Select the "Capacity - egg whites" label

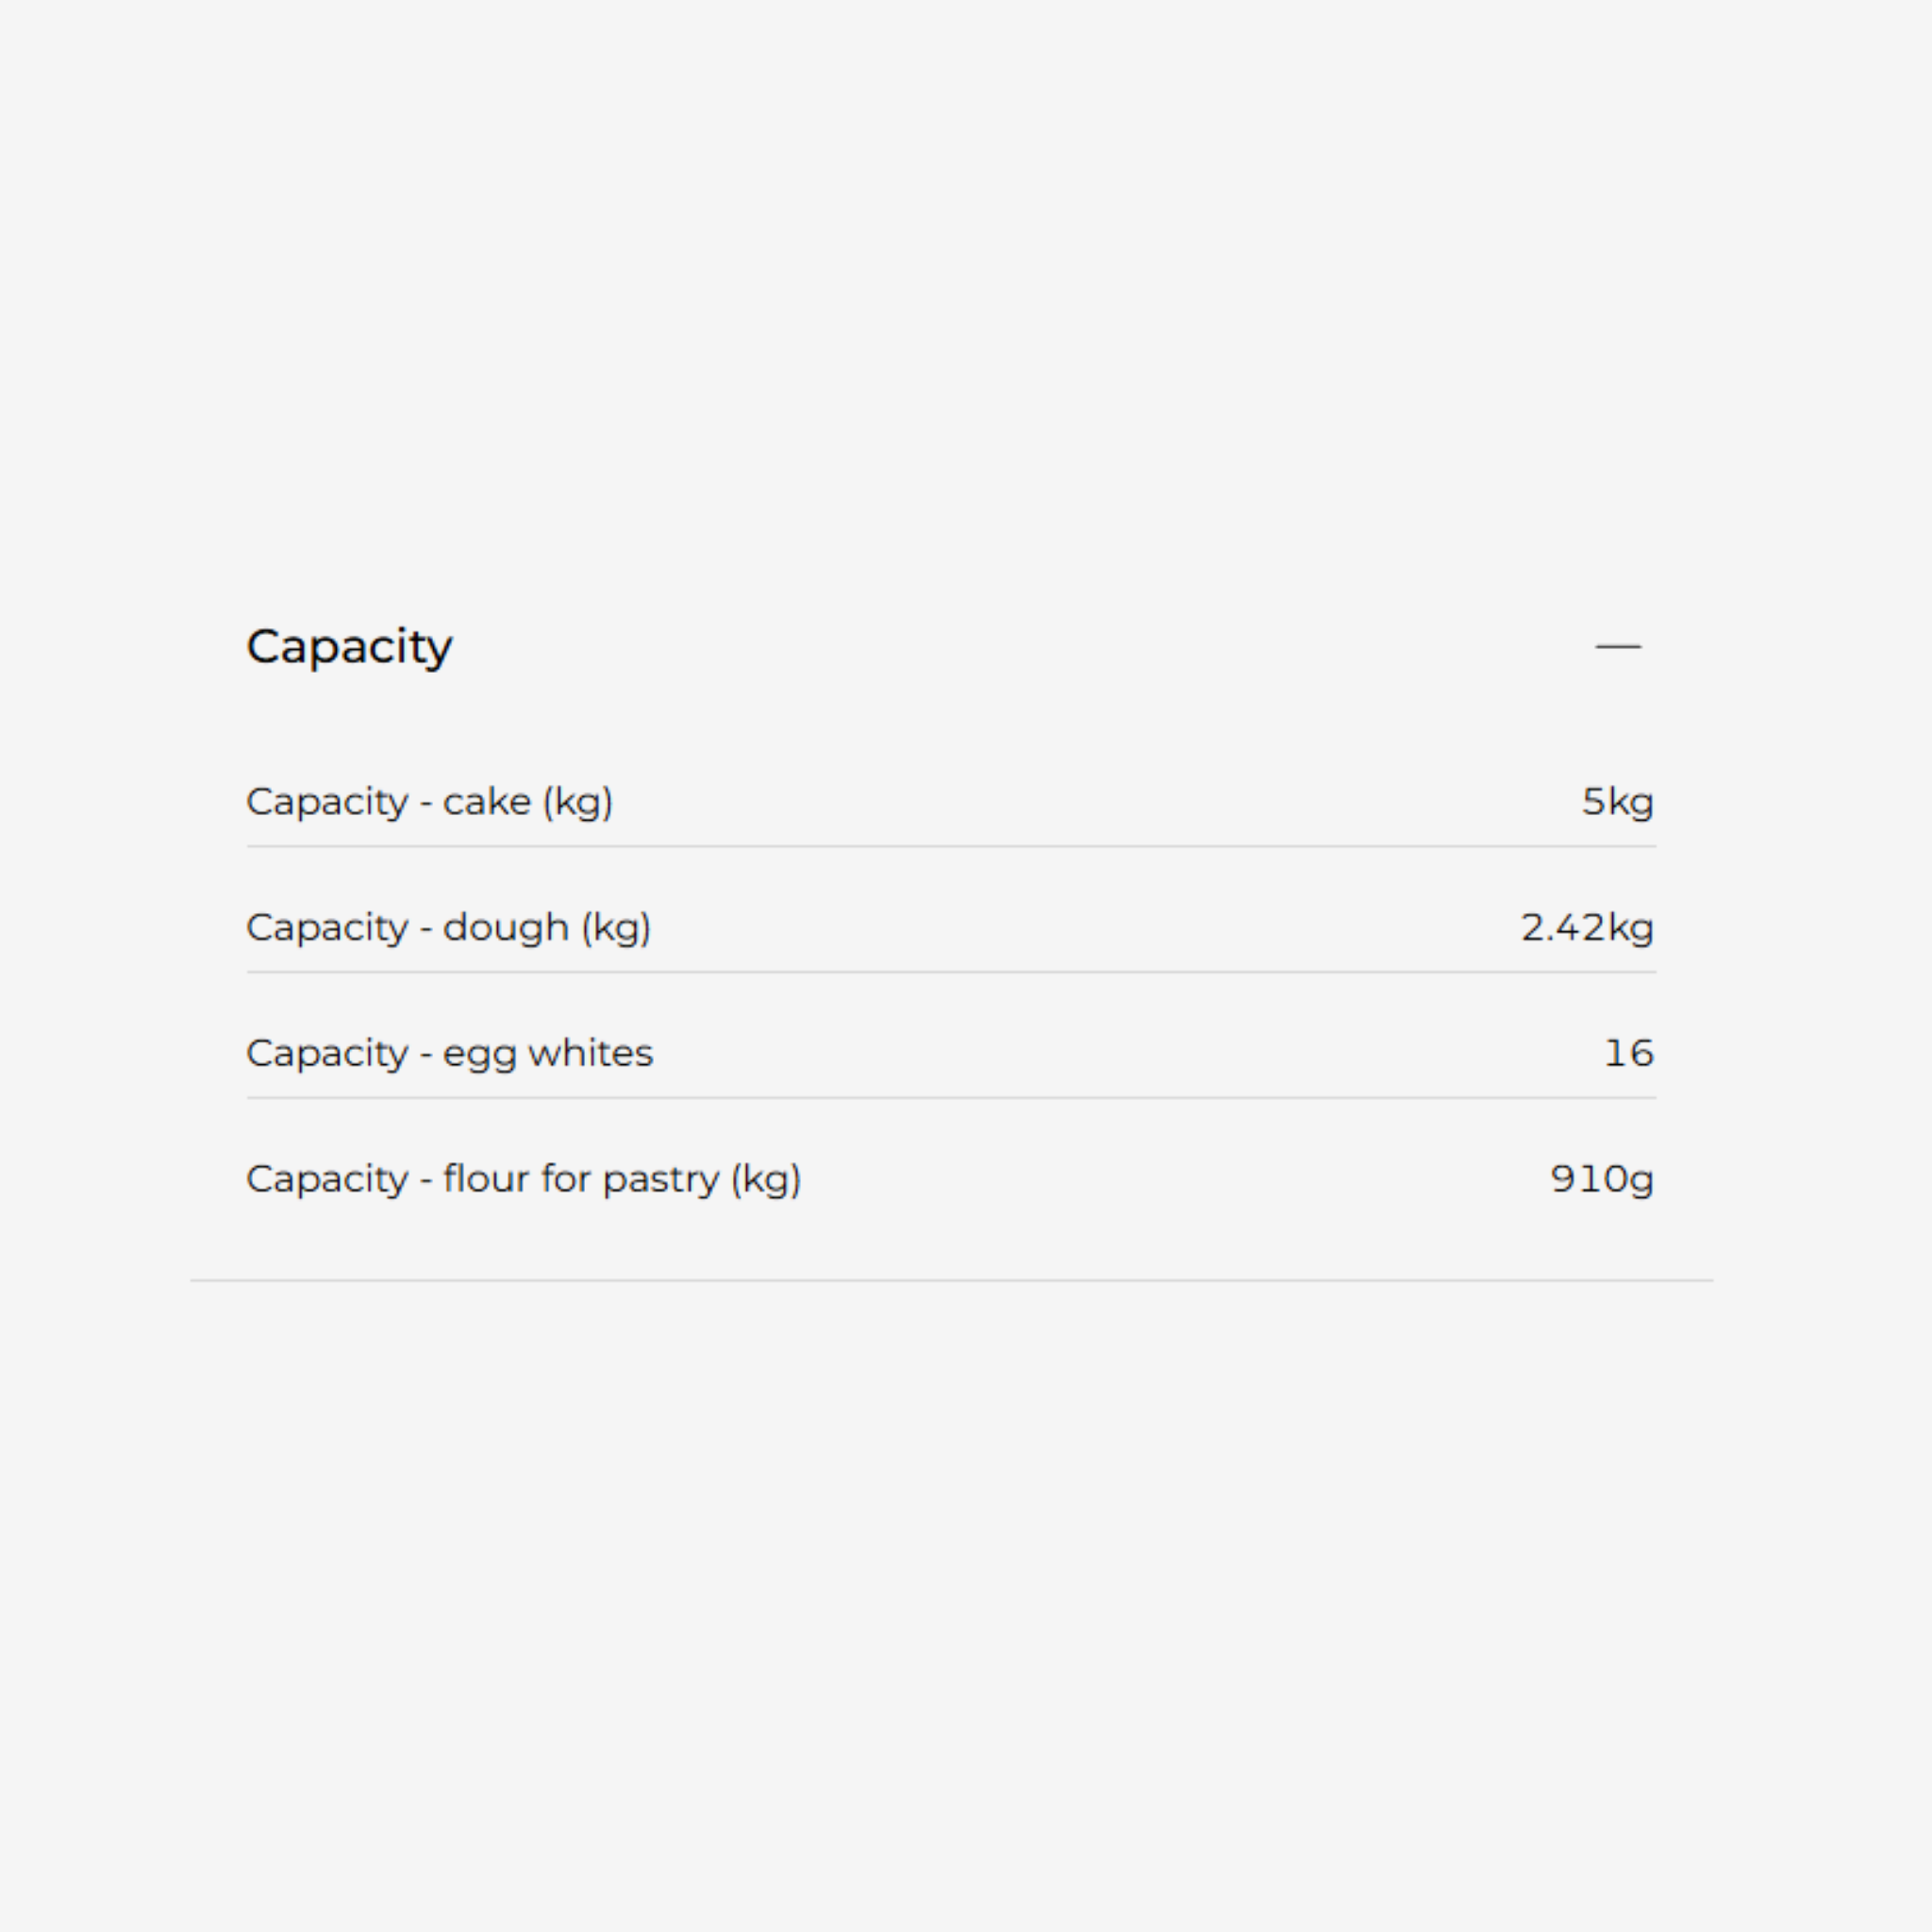click(x=449, y=1053)
